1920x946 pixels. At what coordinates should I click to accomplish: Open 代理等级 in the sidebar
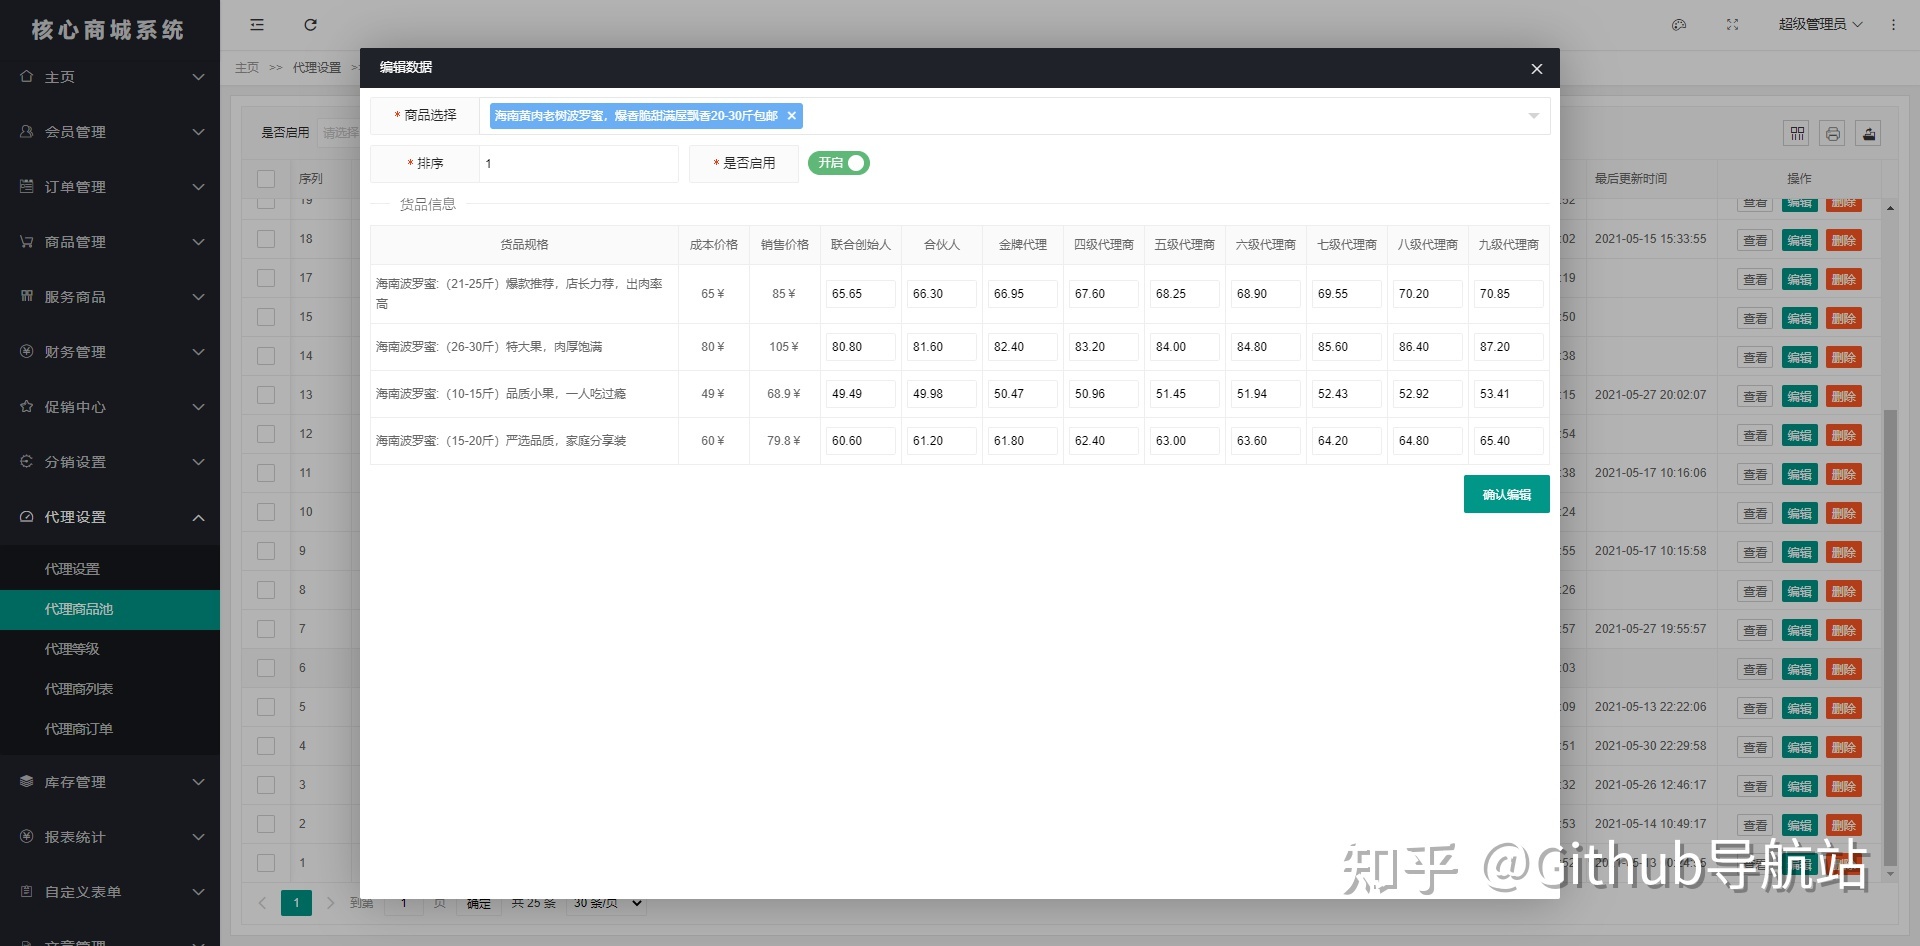click(72, 649)
